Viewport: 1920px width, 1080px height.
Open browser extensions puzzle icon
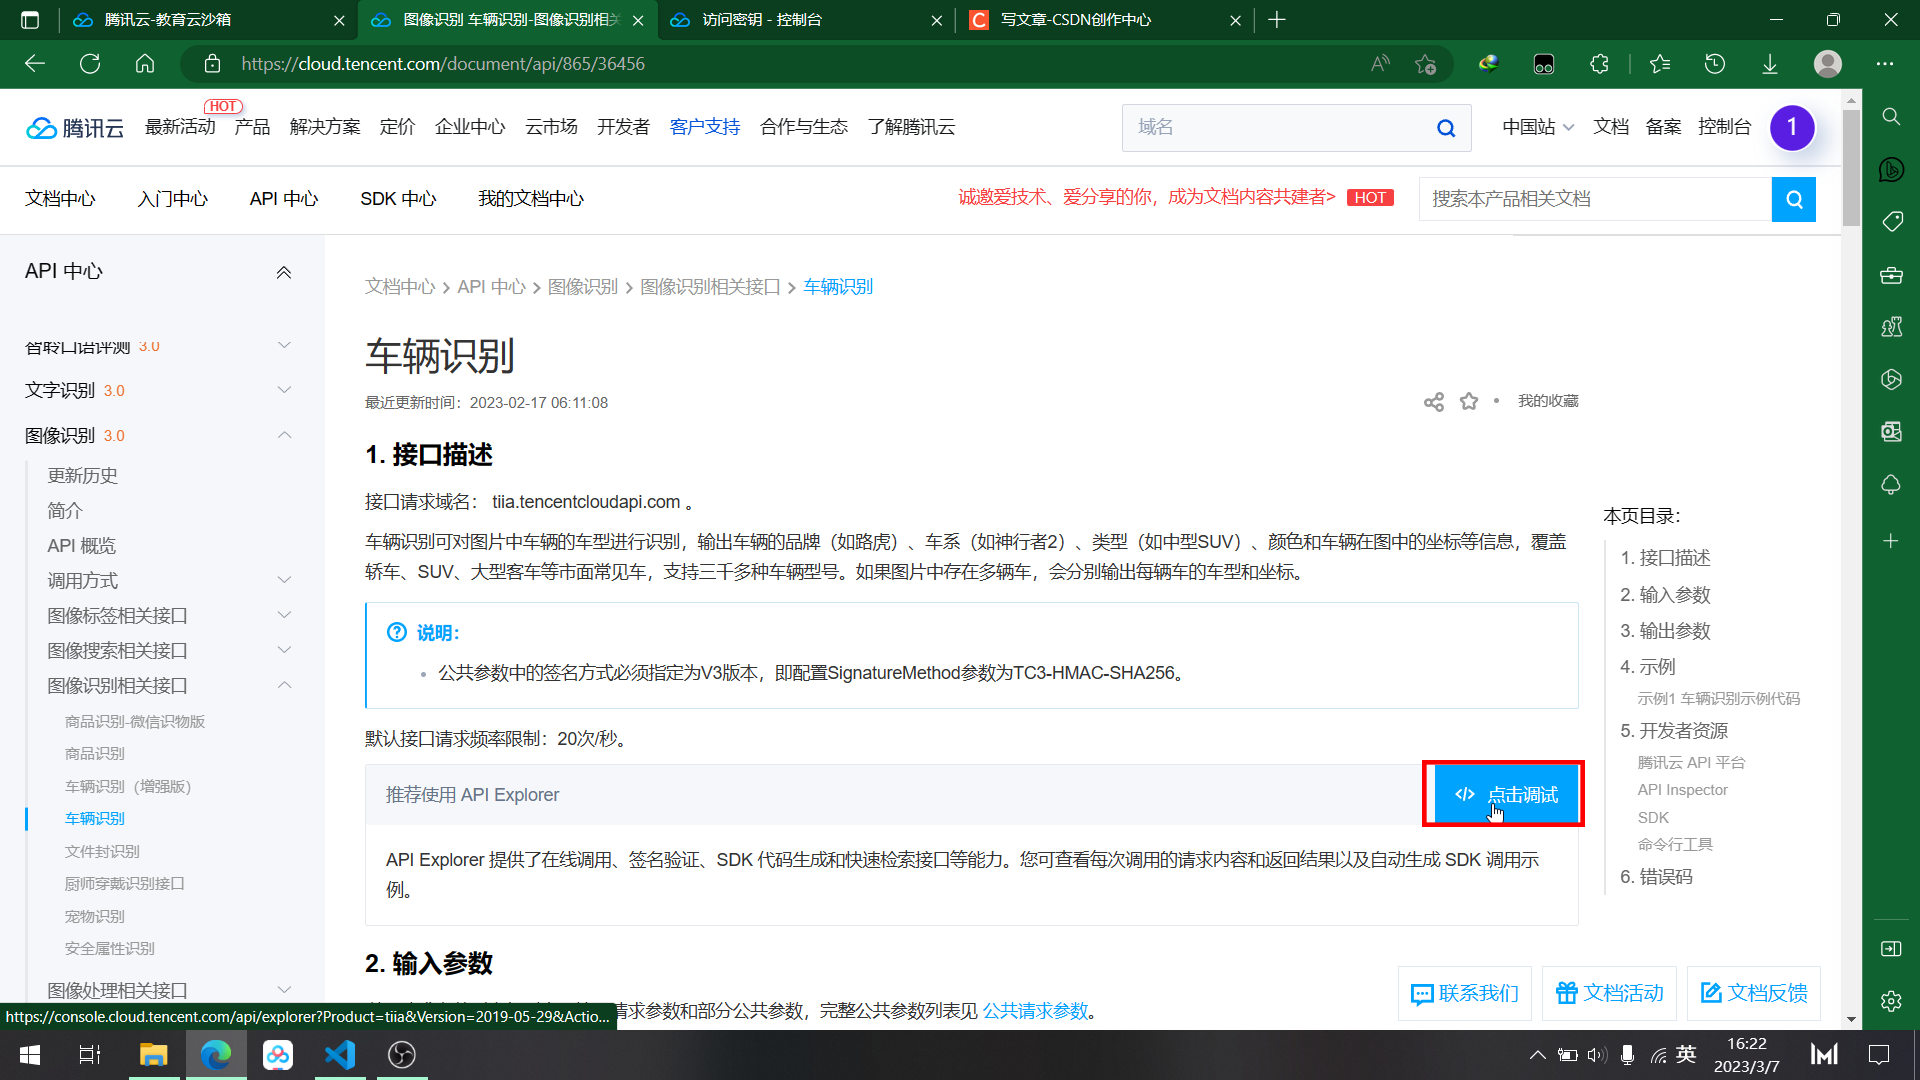tap(1599, 64)
